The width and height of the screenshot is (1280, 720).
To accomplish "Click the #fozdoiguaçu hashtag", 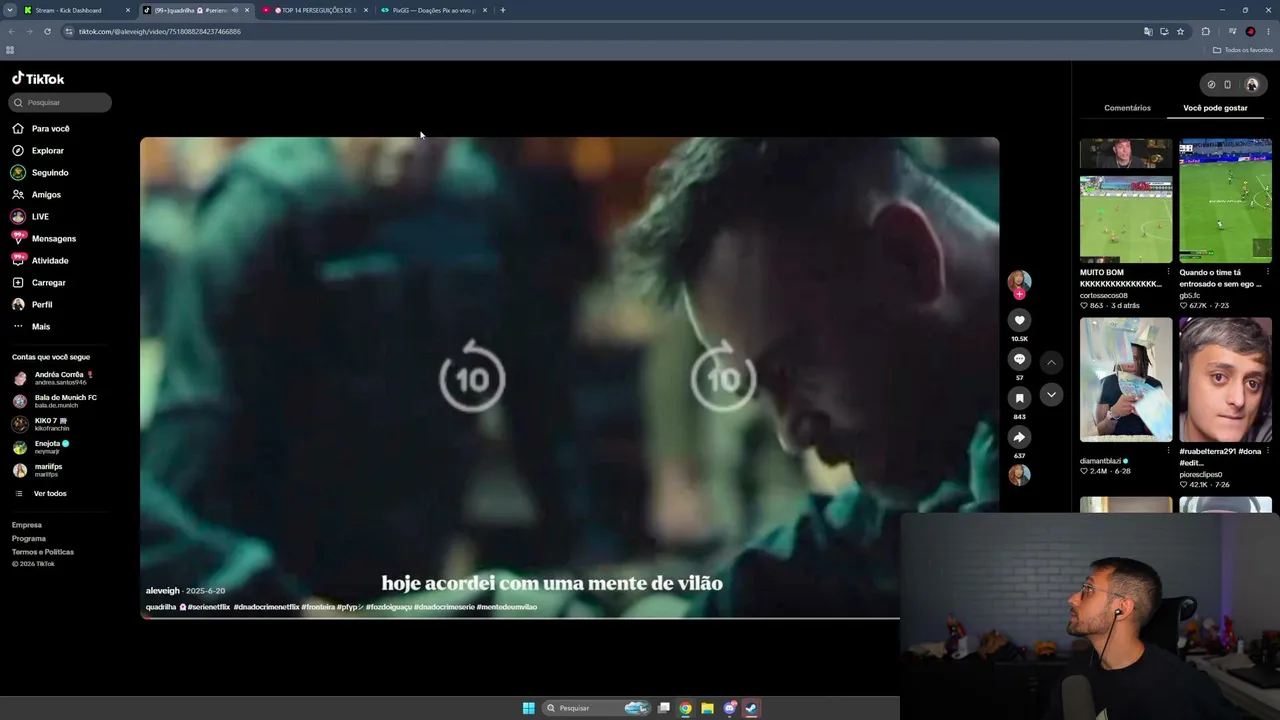I will tap(389, 607).
